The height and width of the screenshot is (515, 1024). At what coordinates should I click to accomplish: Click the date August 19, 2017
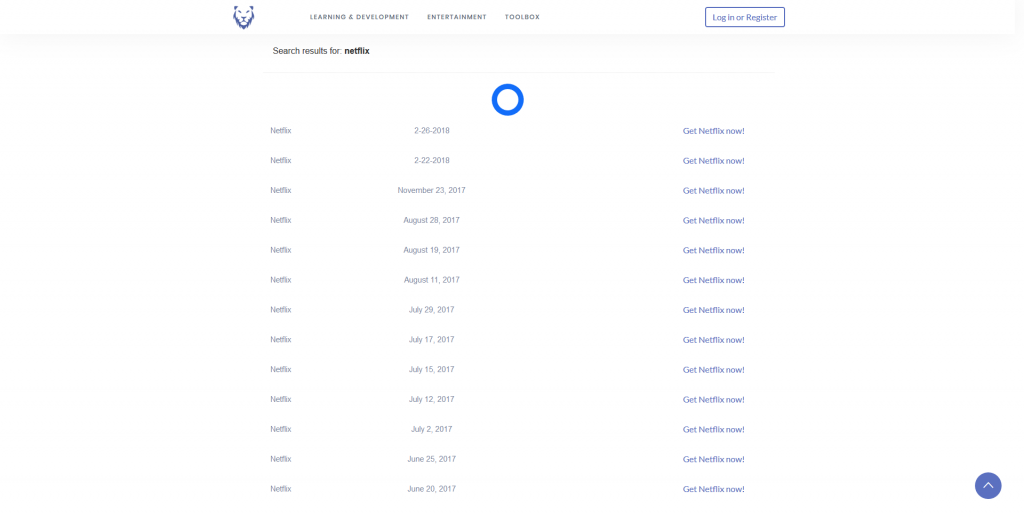click(432, 250)
